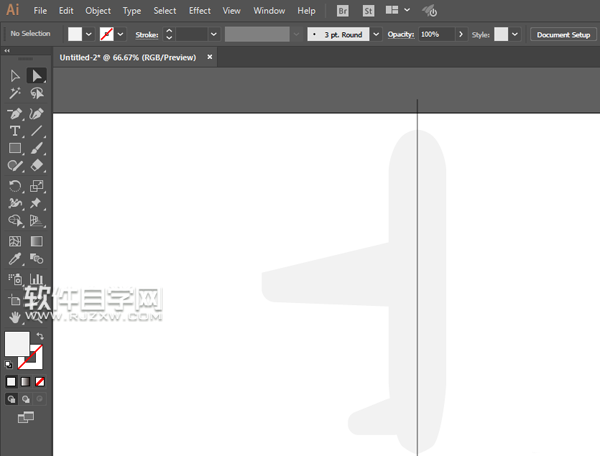Click the Opacity value field
This screenshot has height=456, width=600.
pyautogui.click(x=434, y=34)
